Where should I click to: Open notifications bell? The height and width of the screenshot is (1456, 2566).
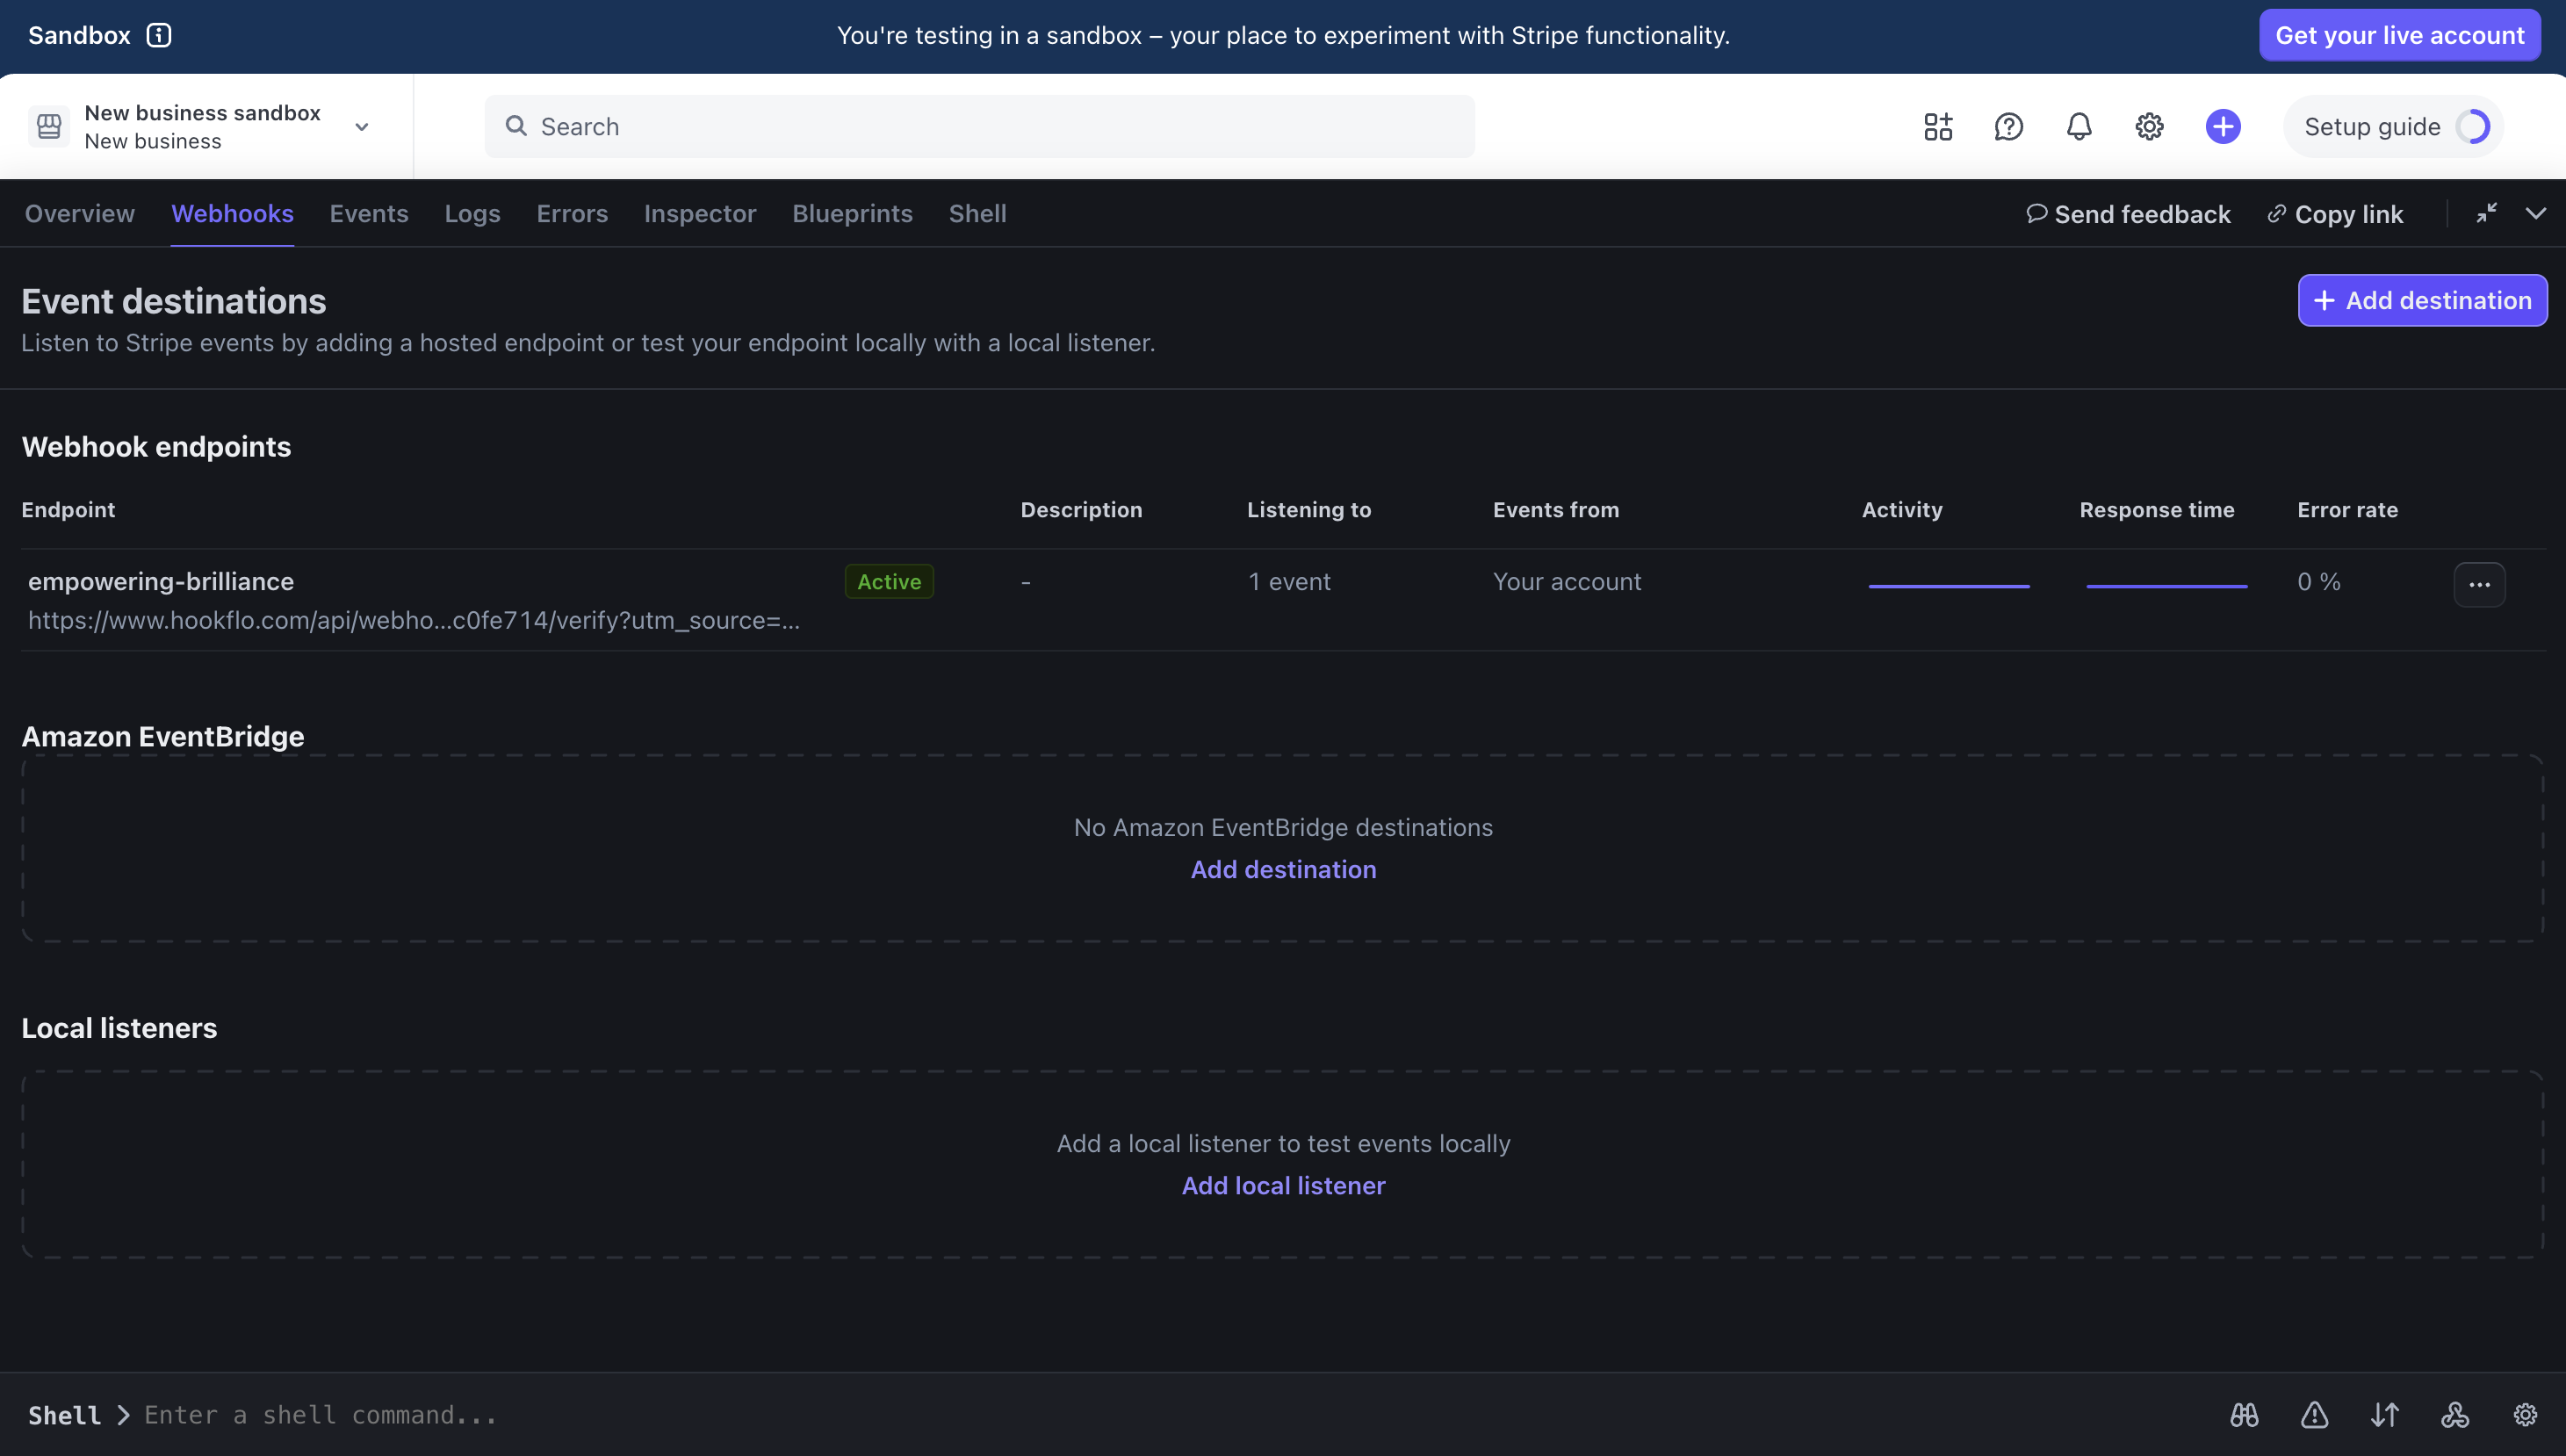click(2078, 127)
